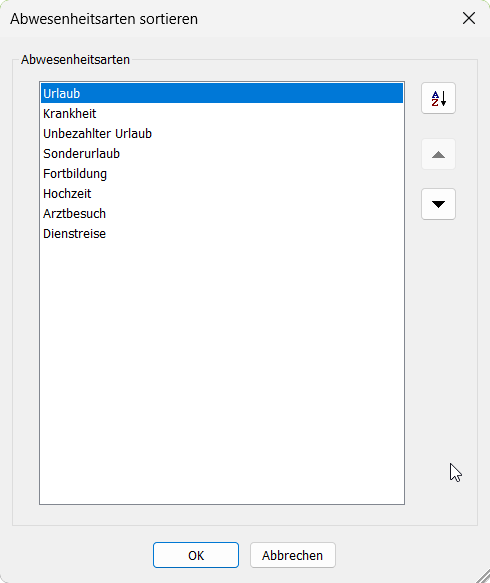Click the dialog title Abwesenheitsarten sortieren
The width and height of the screenshot is (490, 583).
[104, 19]
